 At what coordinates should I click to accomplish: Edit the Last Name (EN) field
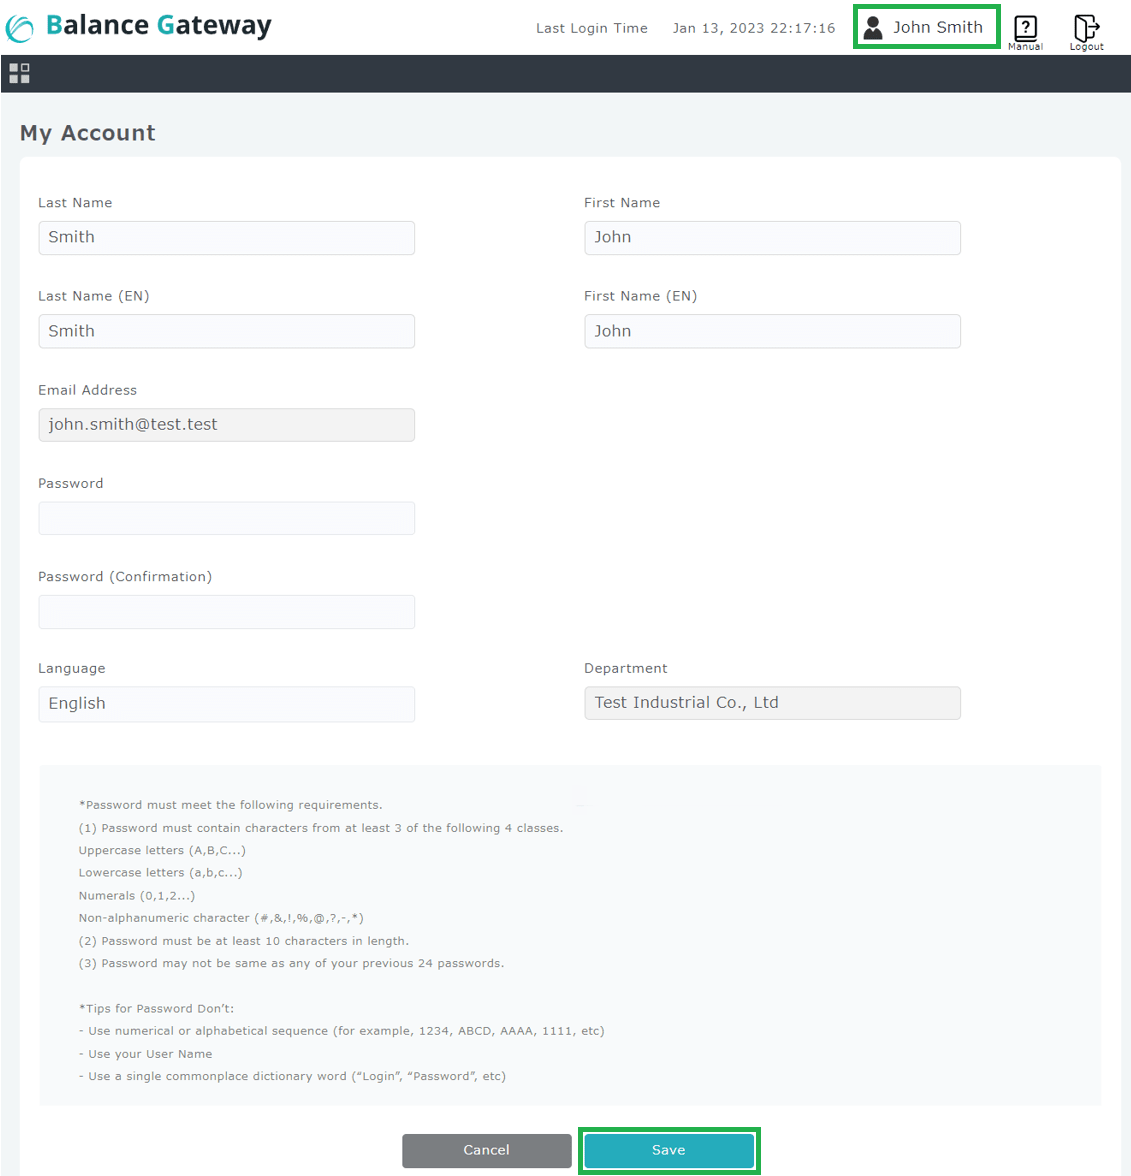pyautogui.click(x=226, y=331)
